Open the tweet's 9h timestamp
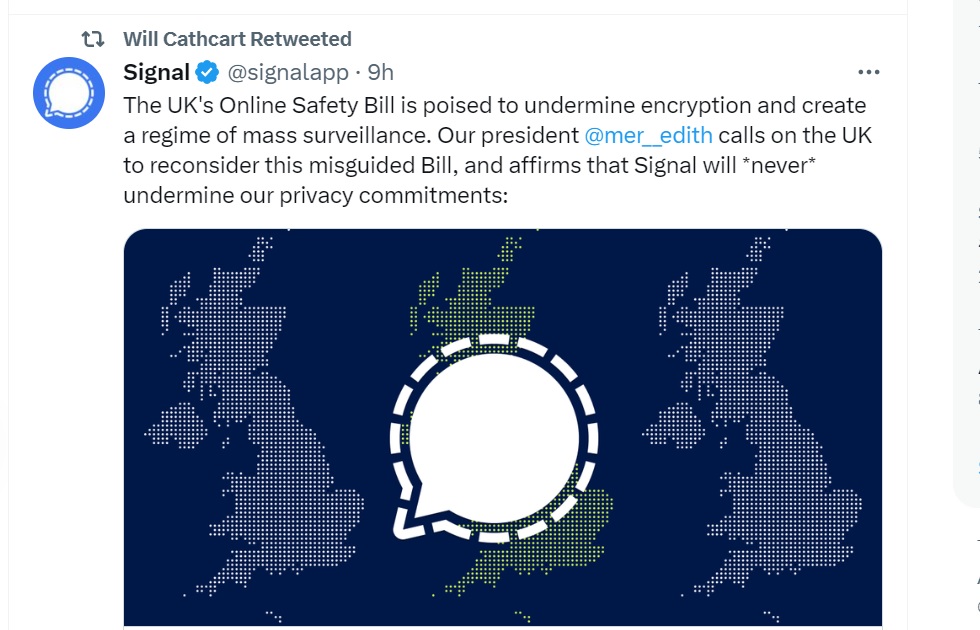Image resolution: width=980 pixels, height=630 pixels. tap(381, 72)
